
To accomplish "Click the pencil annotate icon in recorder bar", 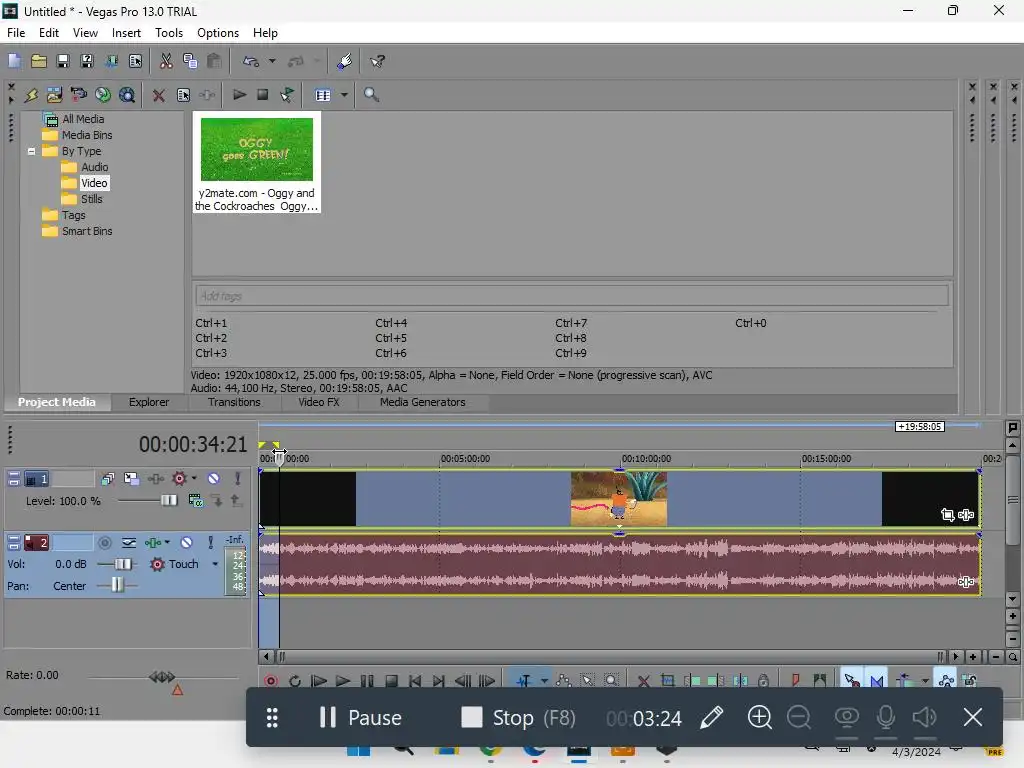I will click(712, 718).
